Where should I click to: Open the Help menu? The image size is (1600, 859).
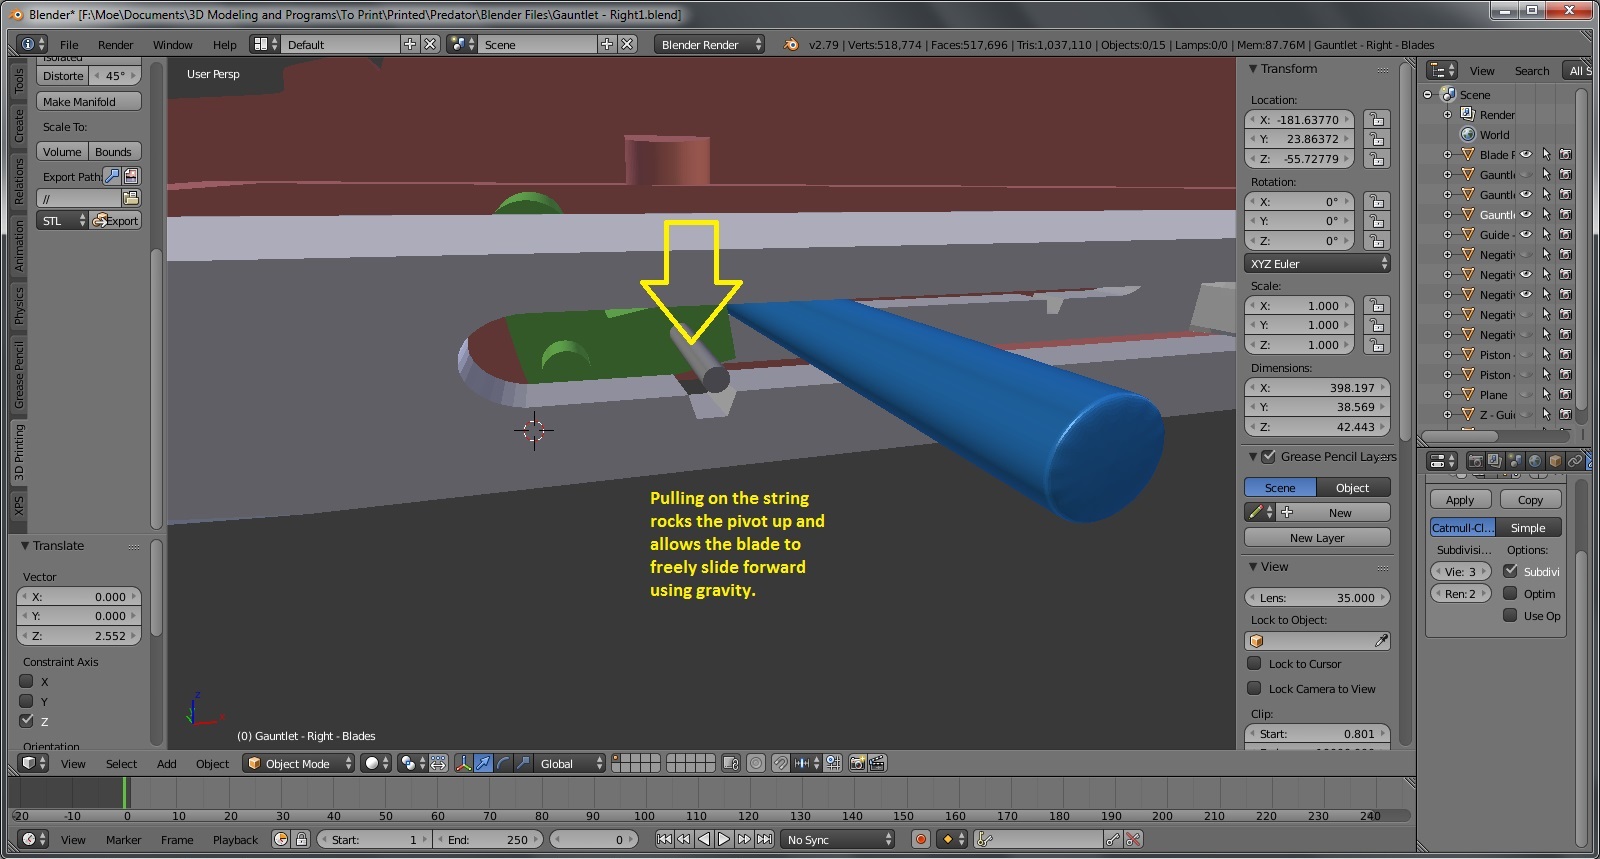point(224,45)
